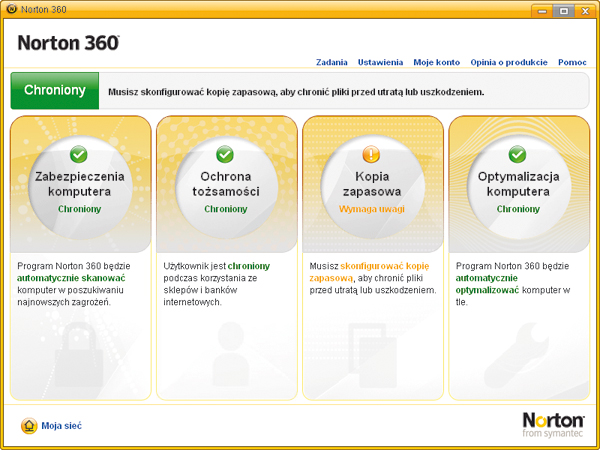Open Moje konto link
This screenshot has width=600, height=450.
point(435,62)
